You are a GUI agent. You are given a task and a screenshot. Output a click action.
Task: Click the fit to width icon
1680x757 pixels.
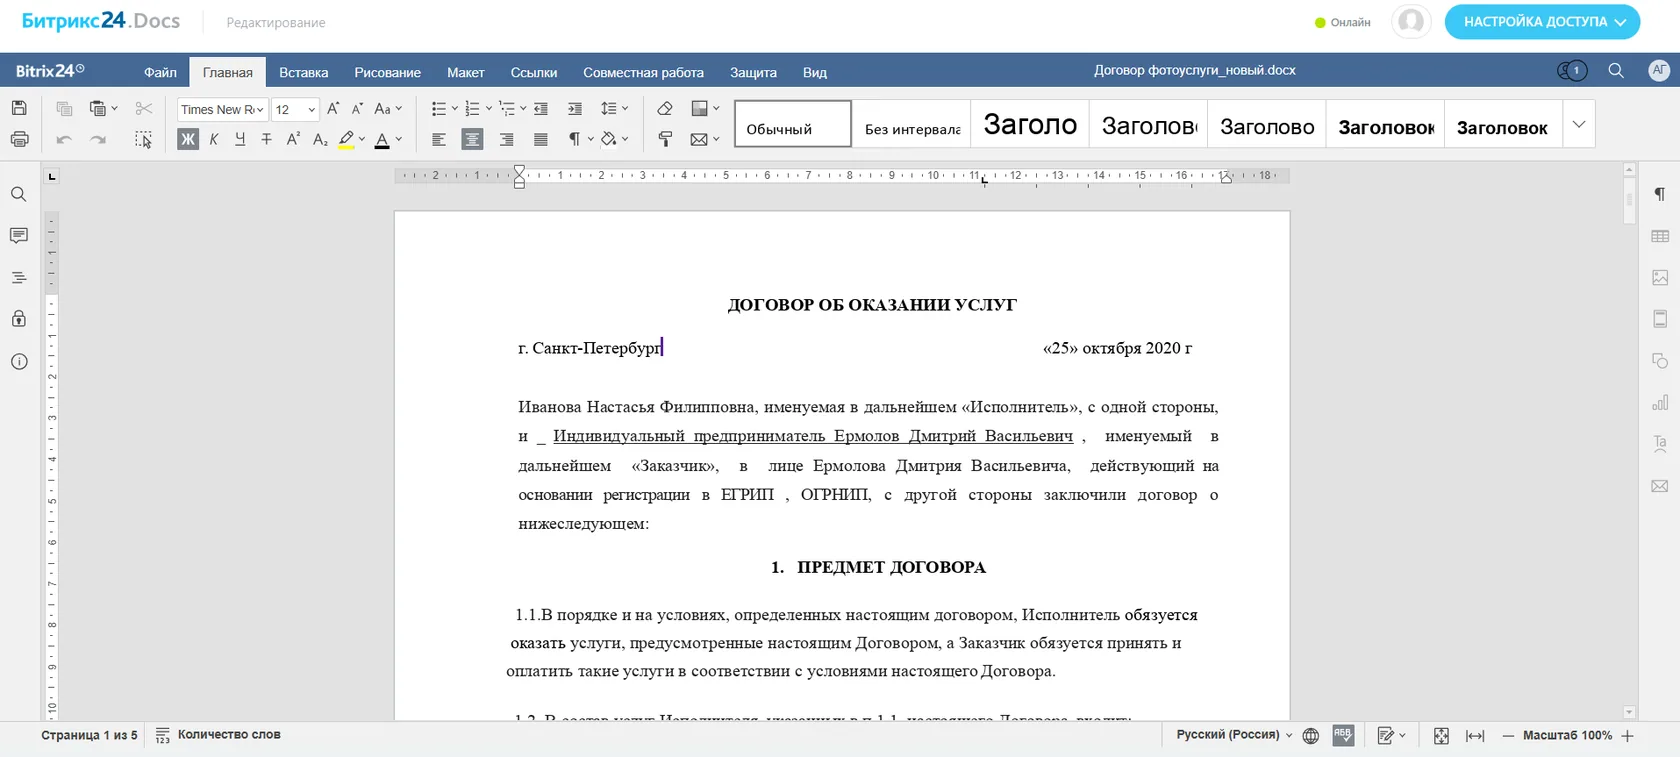point(1475,736)
